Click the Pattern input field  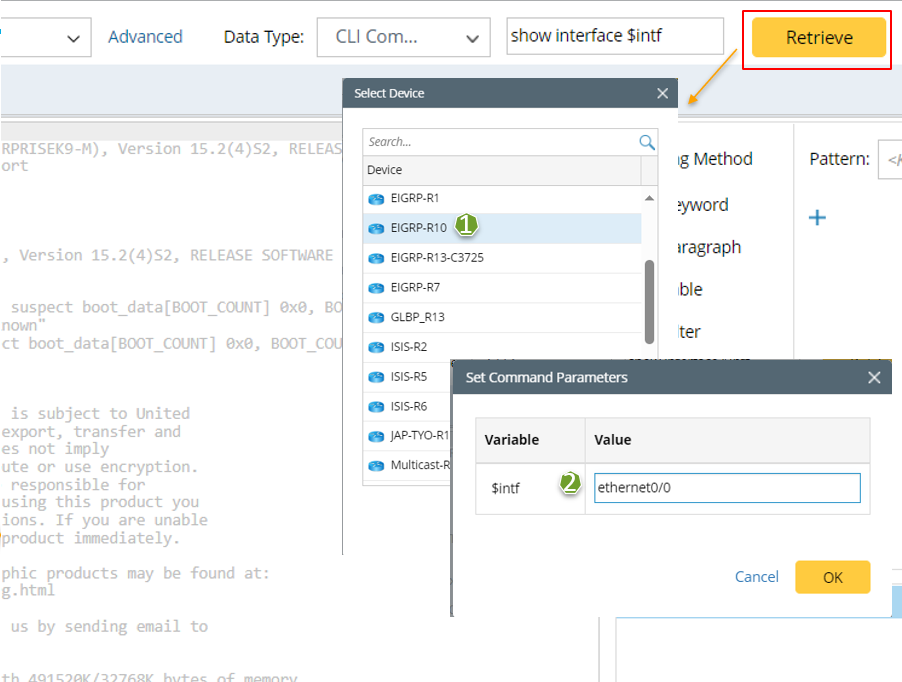[890, 159]
